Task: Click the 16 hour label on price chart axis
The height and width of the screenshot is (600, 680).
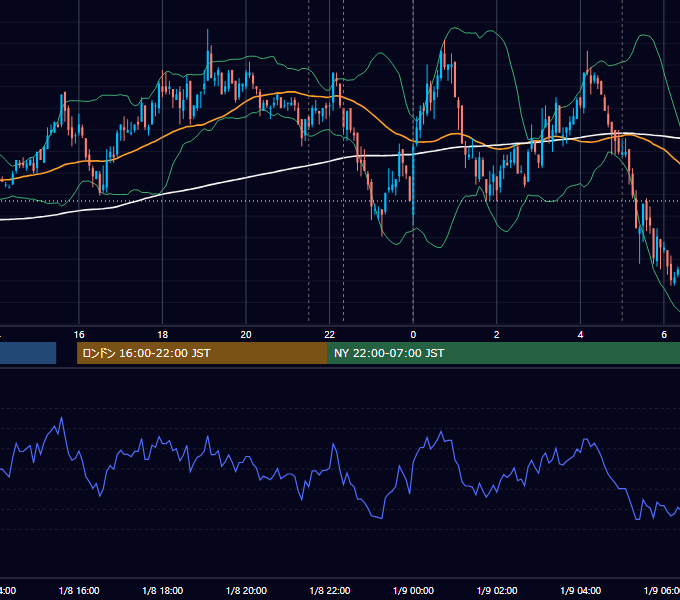Action: (79, 334)
